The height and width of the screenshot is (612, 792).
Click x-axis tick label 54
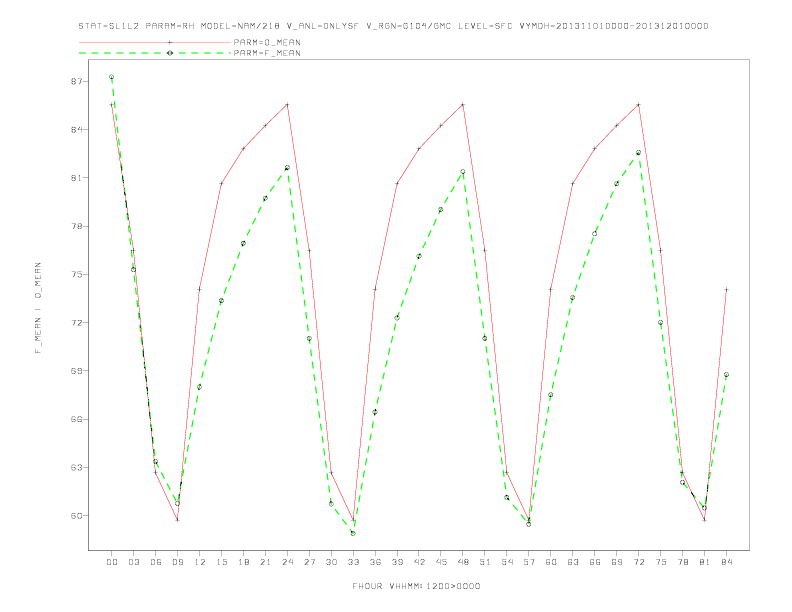click(507, 562)
